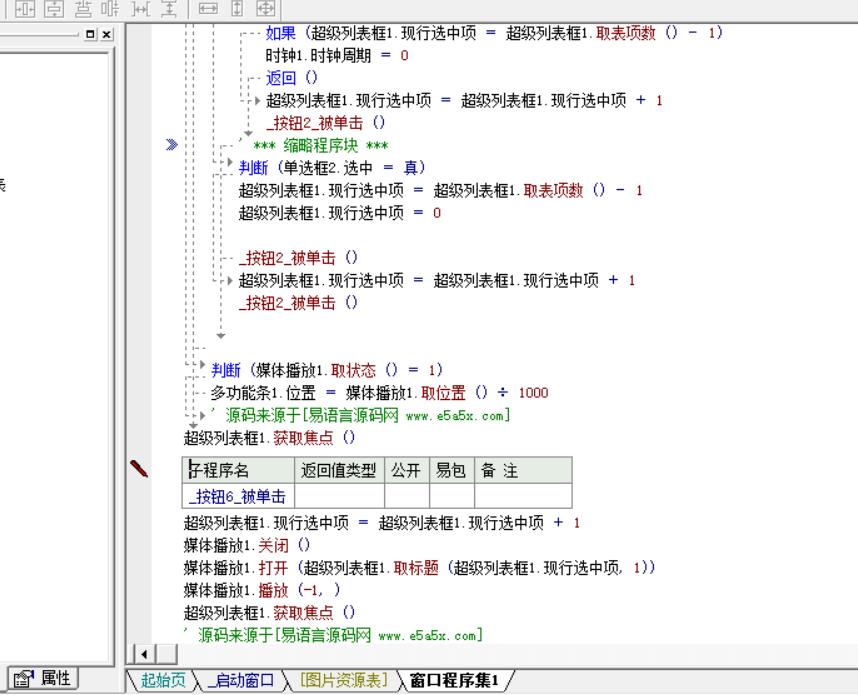
Task: Click the red pencil marker beside the subroutine table
Action: pos(138,468)
